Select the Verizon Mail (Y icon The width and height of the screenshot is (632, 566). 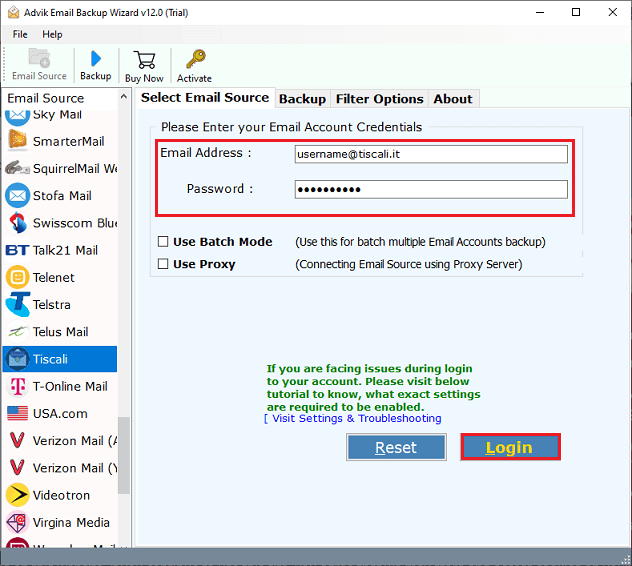tap(17, 468)
